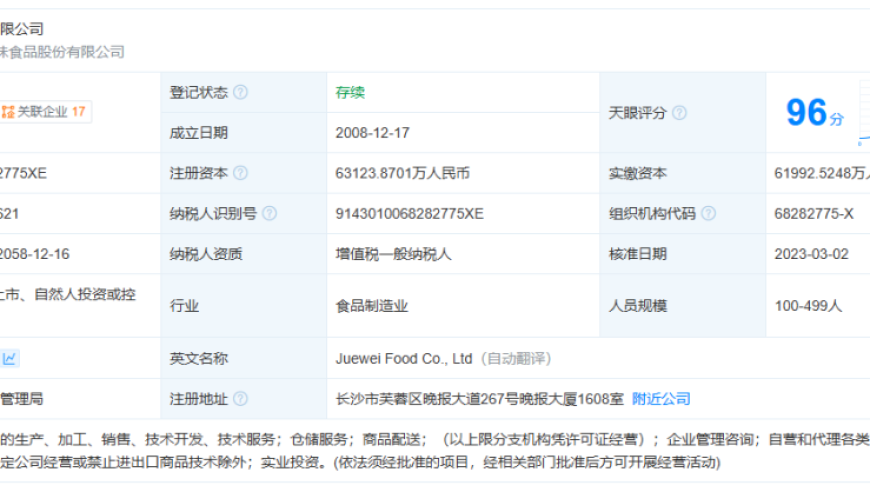Screen dimensions: 870x492
Task: Select industry value 食品制造业
Action: pyautogui.click(x=372, y=306)
